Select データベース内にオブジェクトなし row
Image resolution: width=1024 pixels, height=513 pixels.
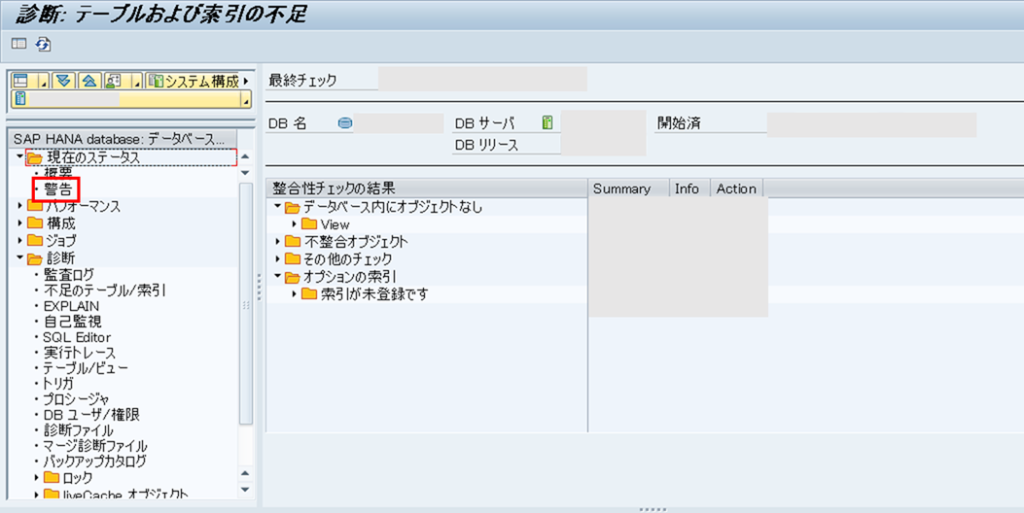click(427, 207)
